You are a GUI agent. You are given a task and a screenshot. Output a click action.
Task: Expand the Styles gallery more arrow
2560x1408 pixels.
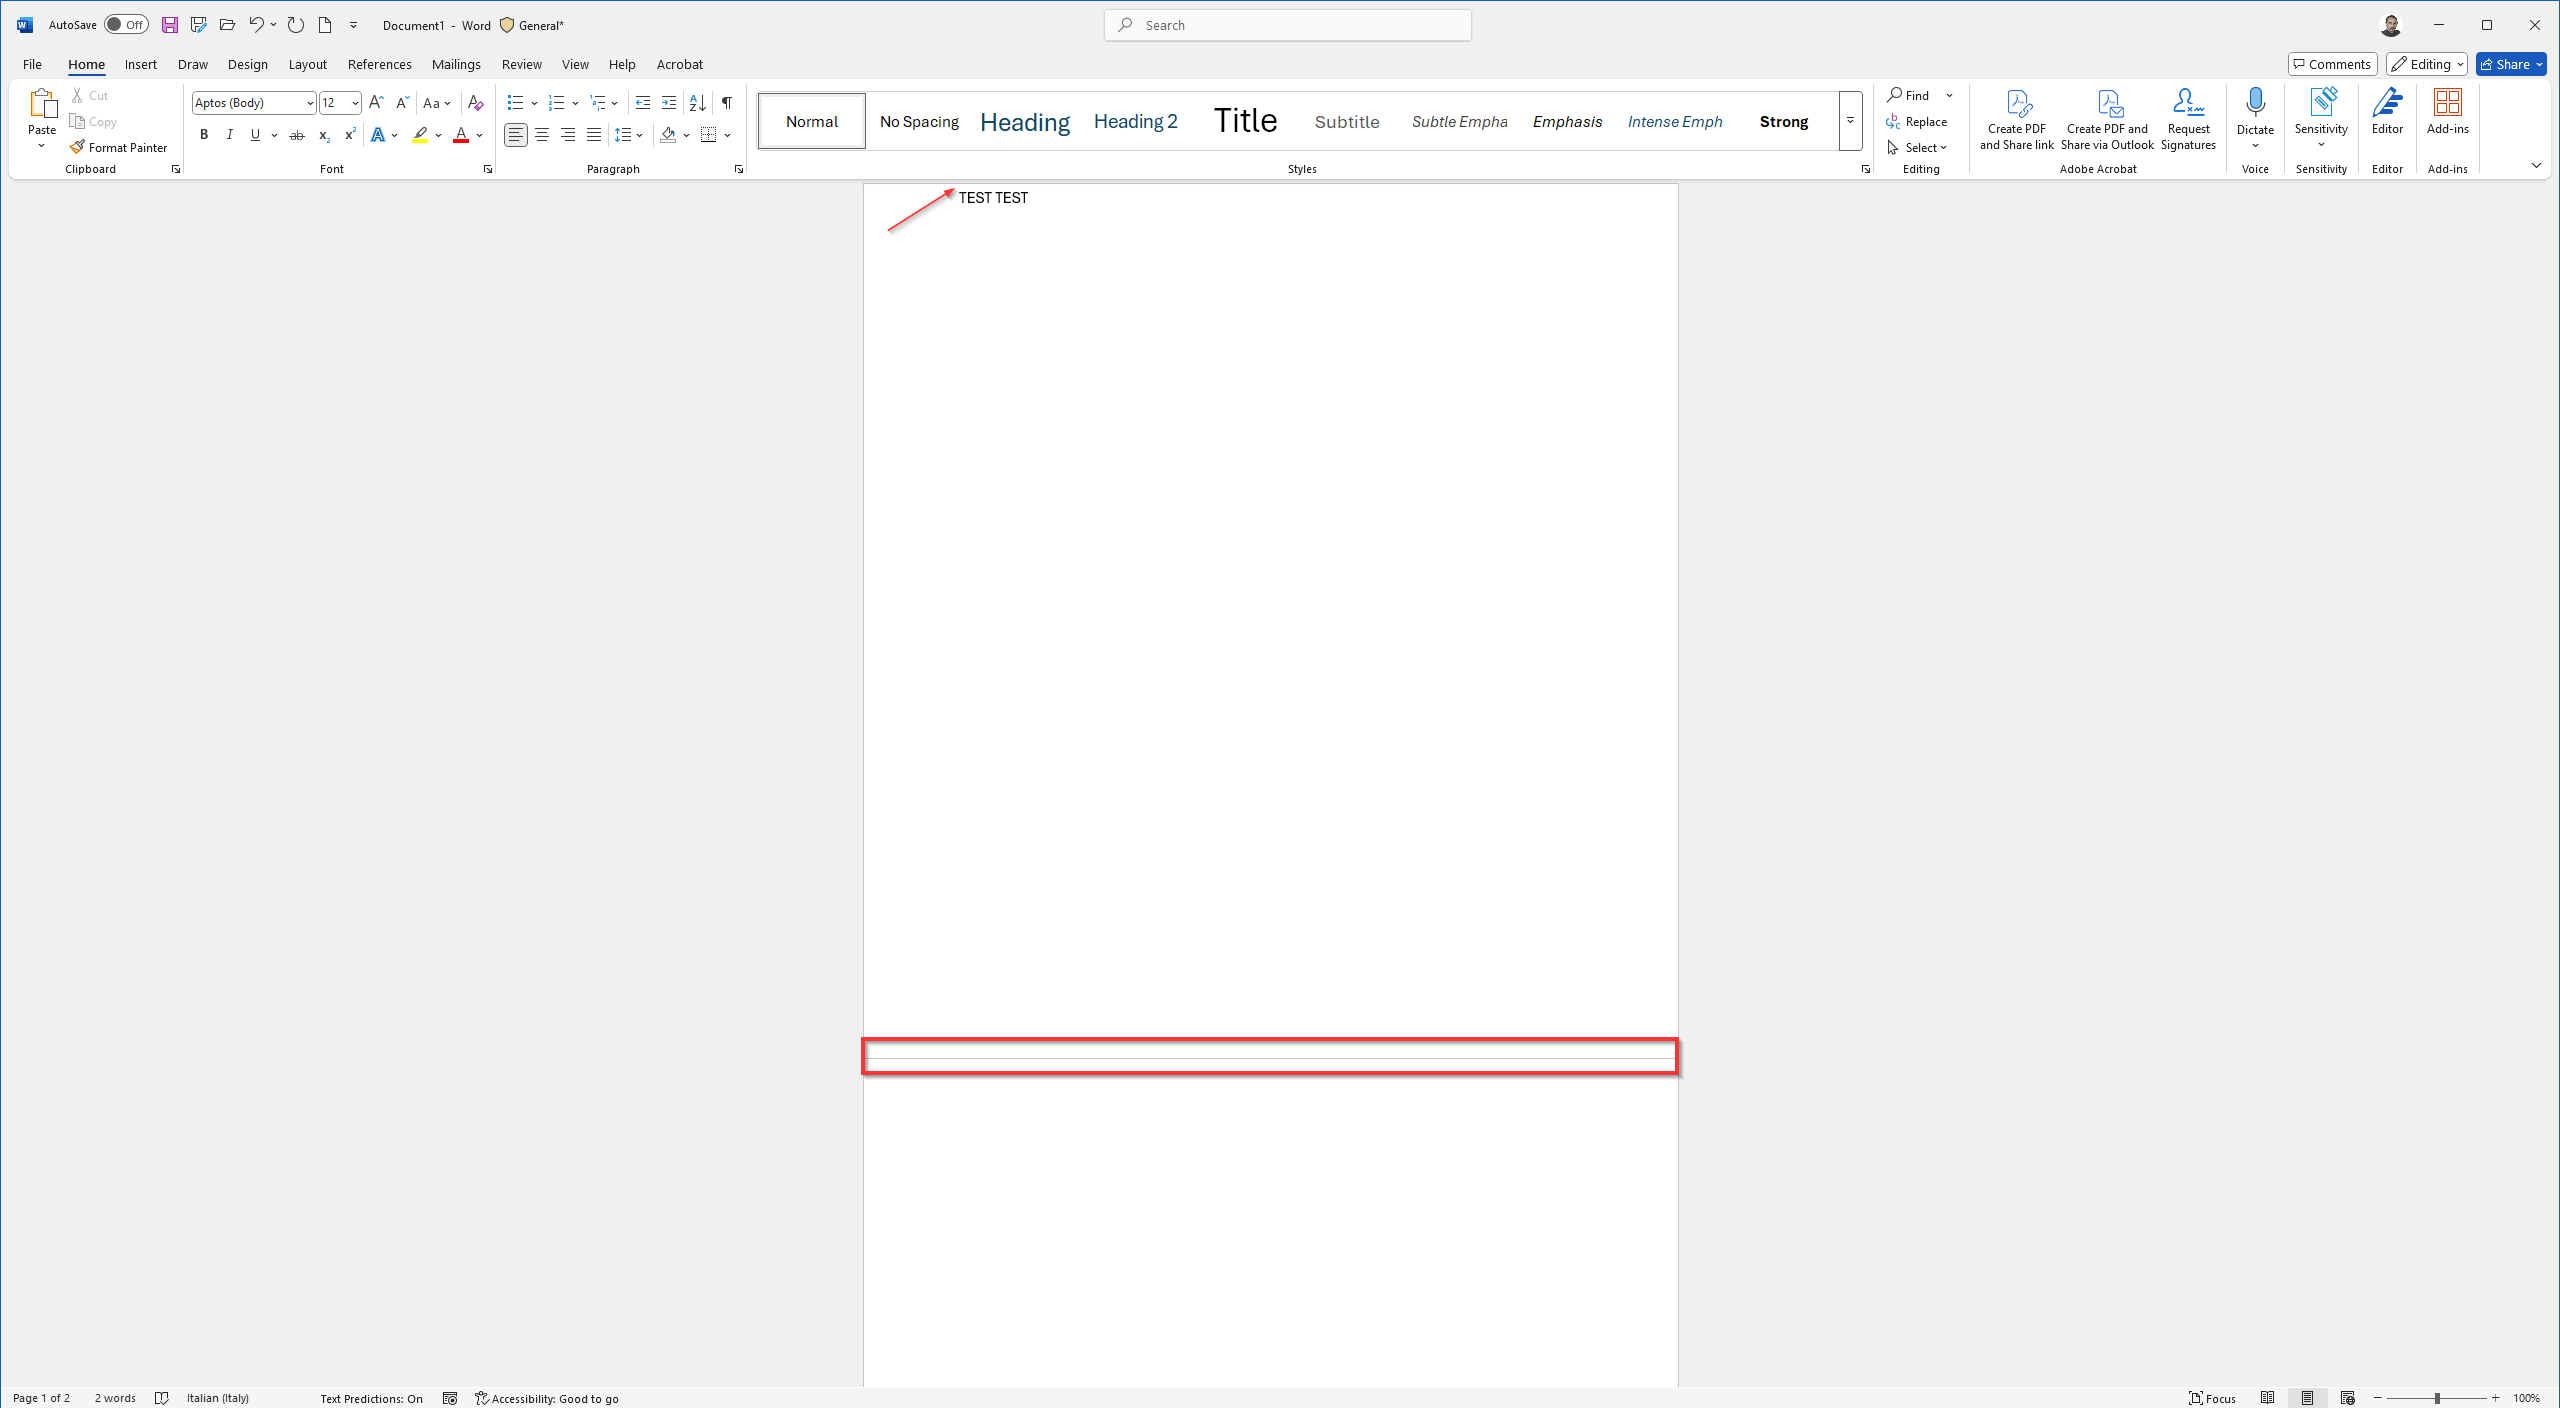point(1850,121)
